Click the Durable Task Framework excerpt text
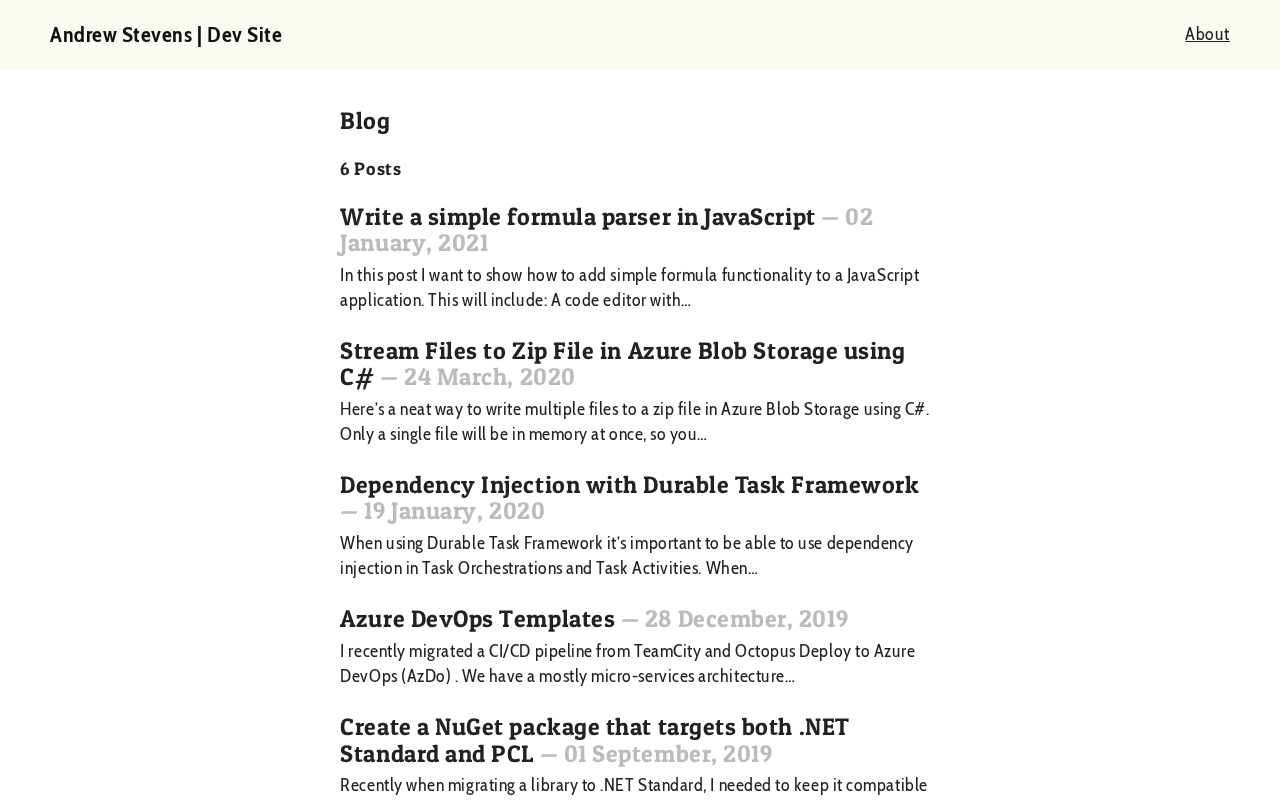This screenshot has width=1280, height=800. click(626, 555)
